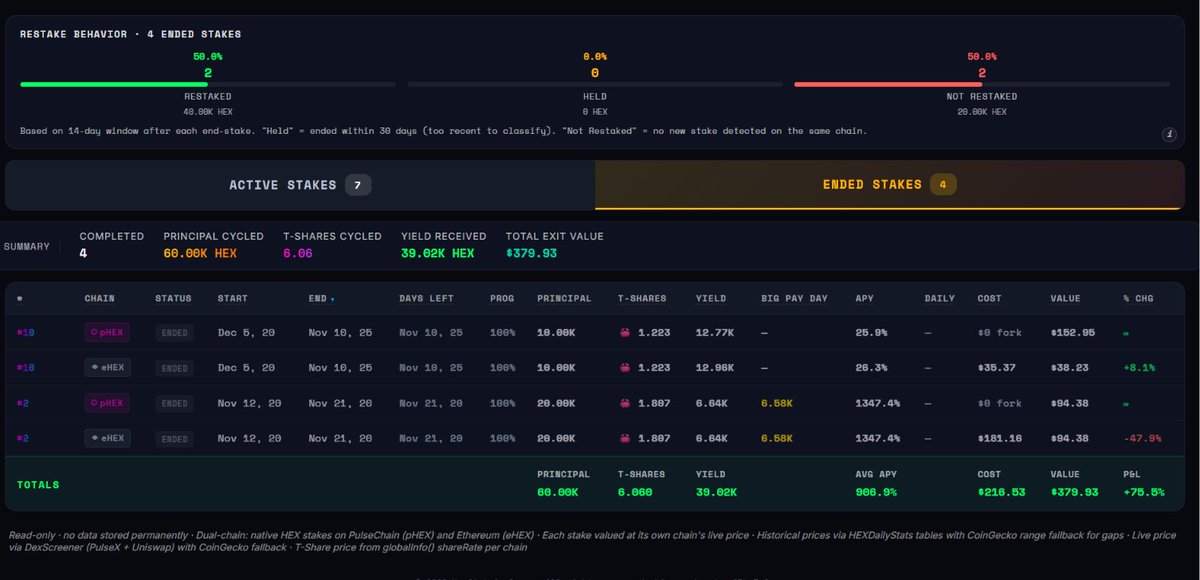This screenshot has width=1200, height=580.
Task: Switch to the Ended Stakes tab
Action: point(891,185)
